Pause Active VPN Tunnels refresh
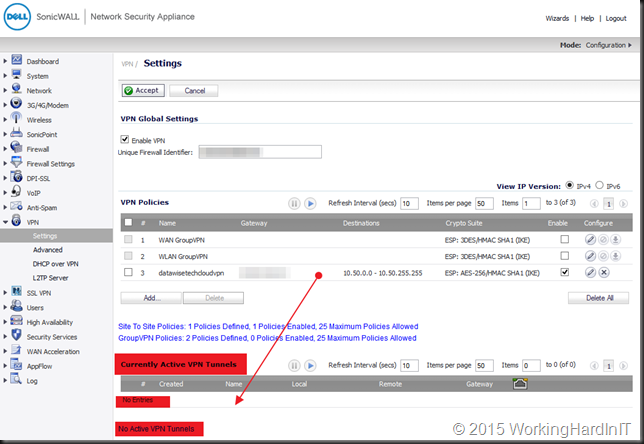 (294, 366)
